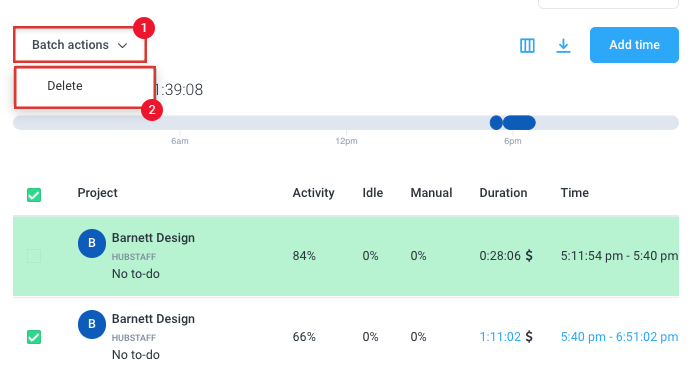
Task: Click the Add time button
Action: [x=634, y=45]
